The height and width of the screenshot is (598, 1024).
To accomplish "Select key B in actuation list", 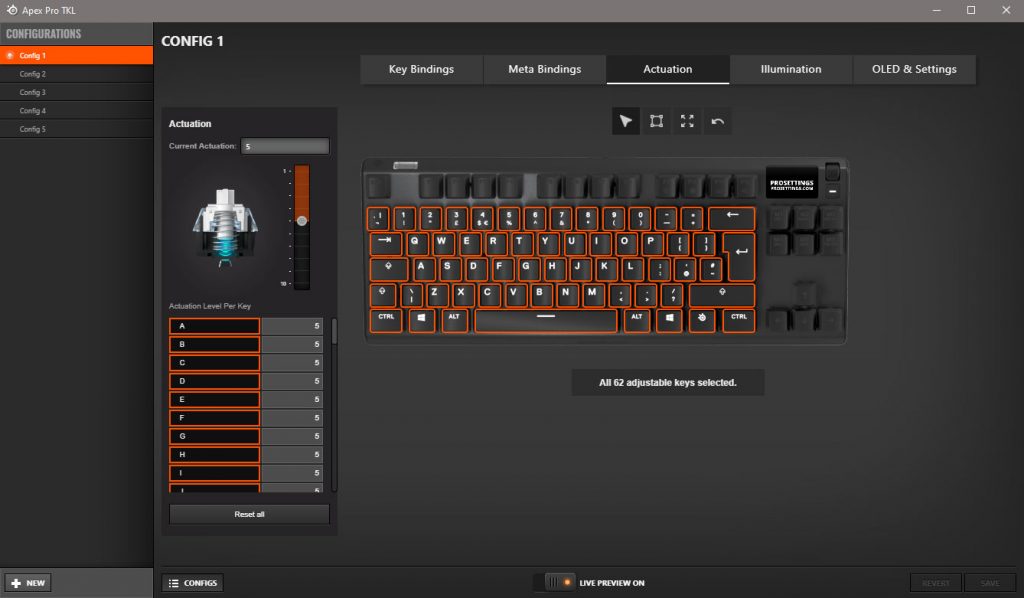I will point(214,344).
